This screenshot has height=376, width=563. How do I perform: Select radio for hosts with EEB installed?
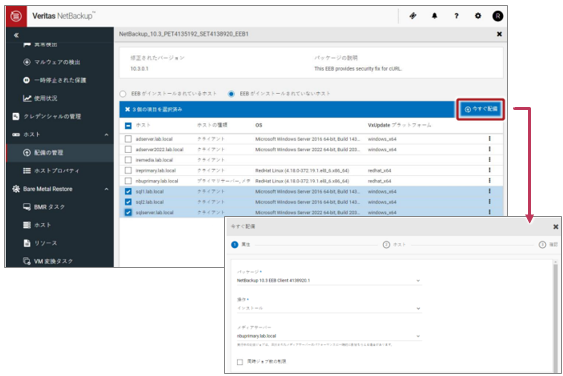[123, 94]
